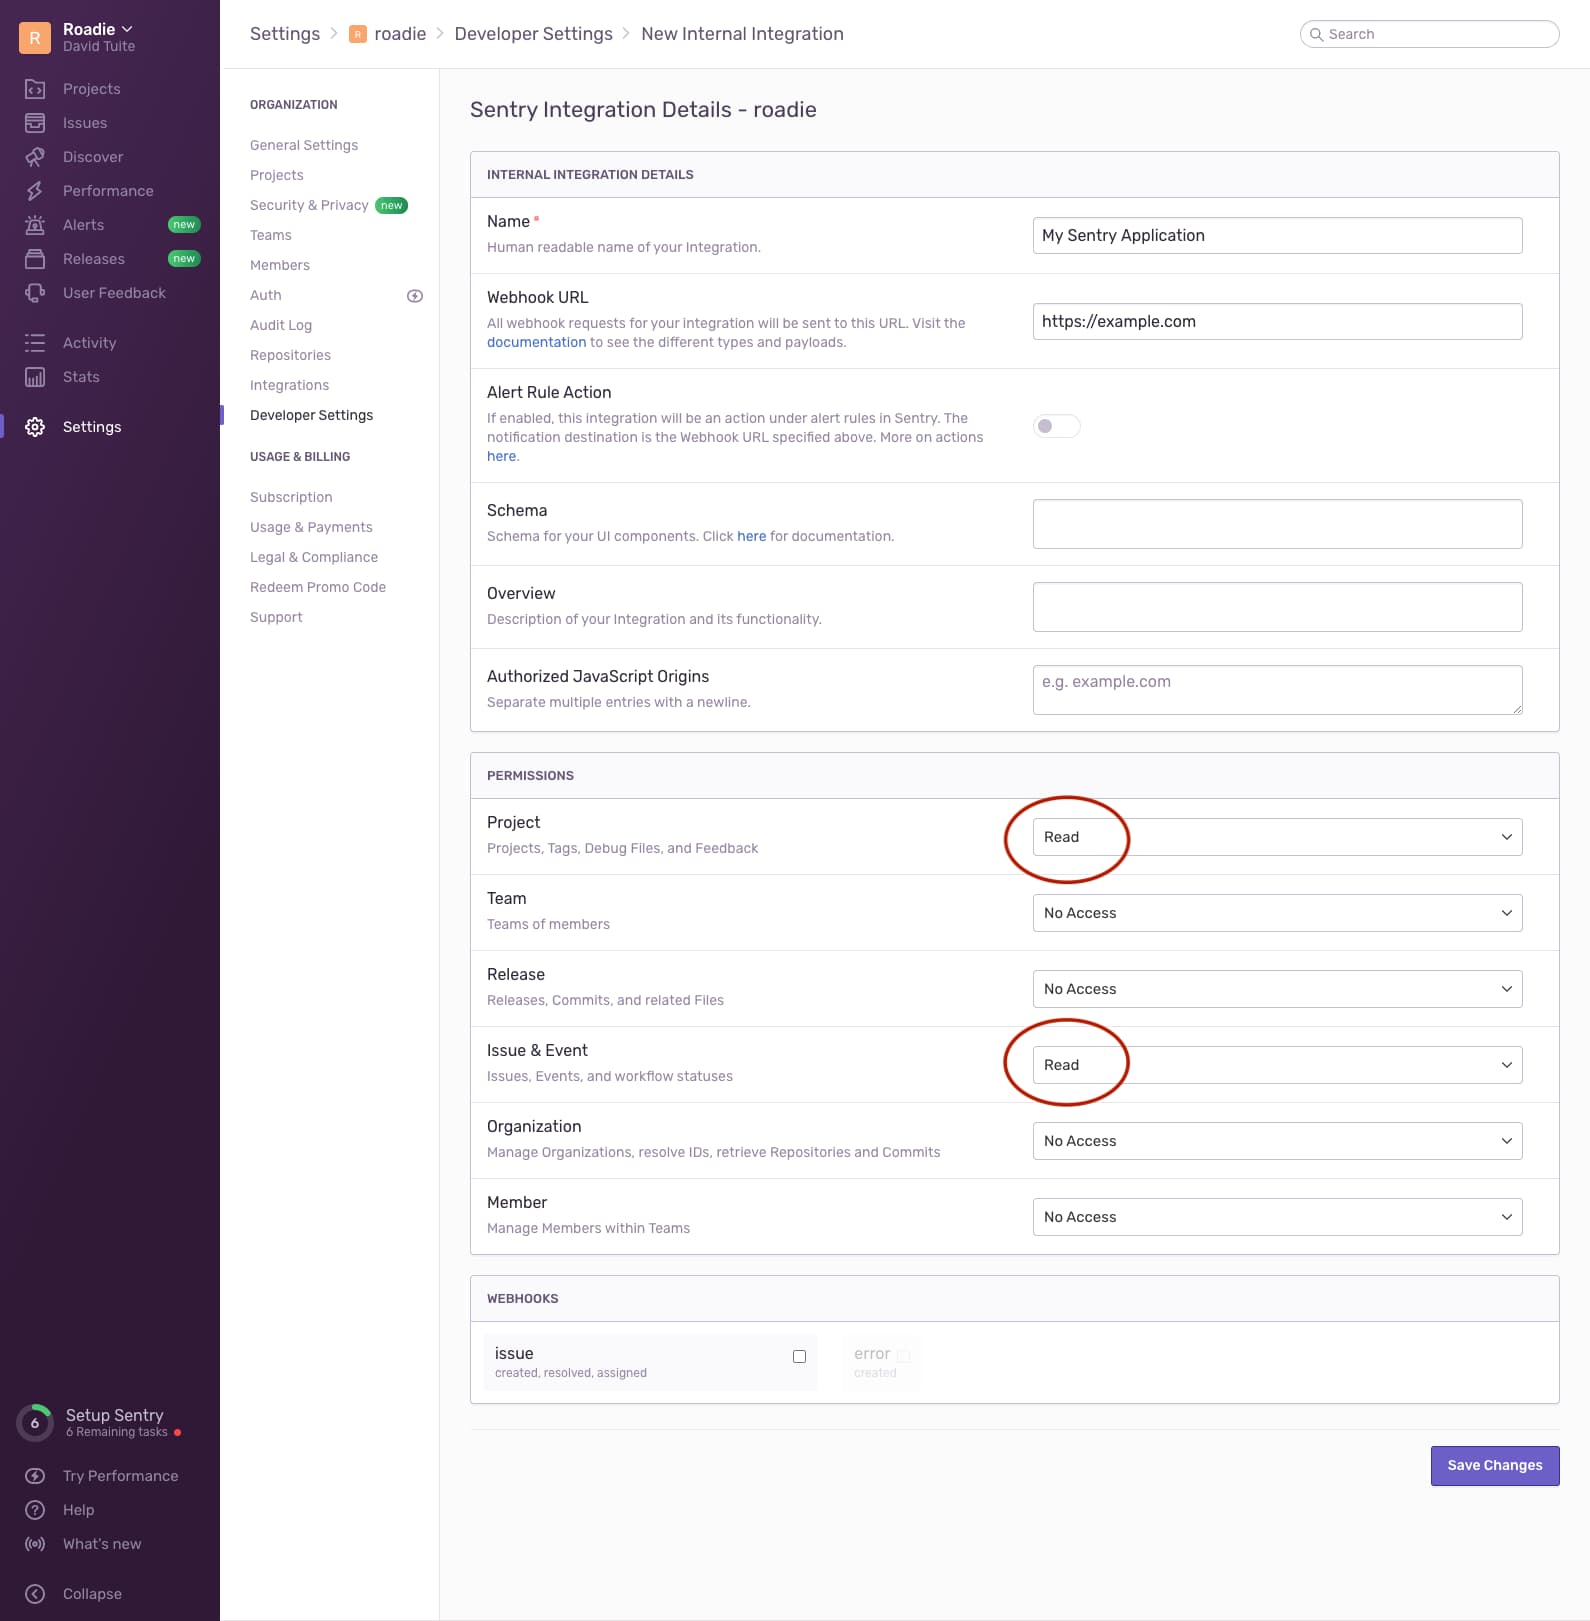Click the search magnifier icon

[x=1317, y=34]
